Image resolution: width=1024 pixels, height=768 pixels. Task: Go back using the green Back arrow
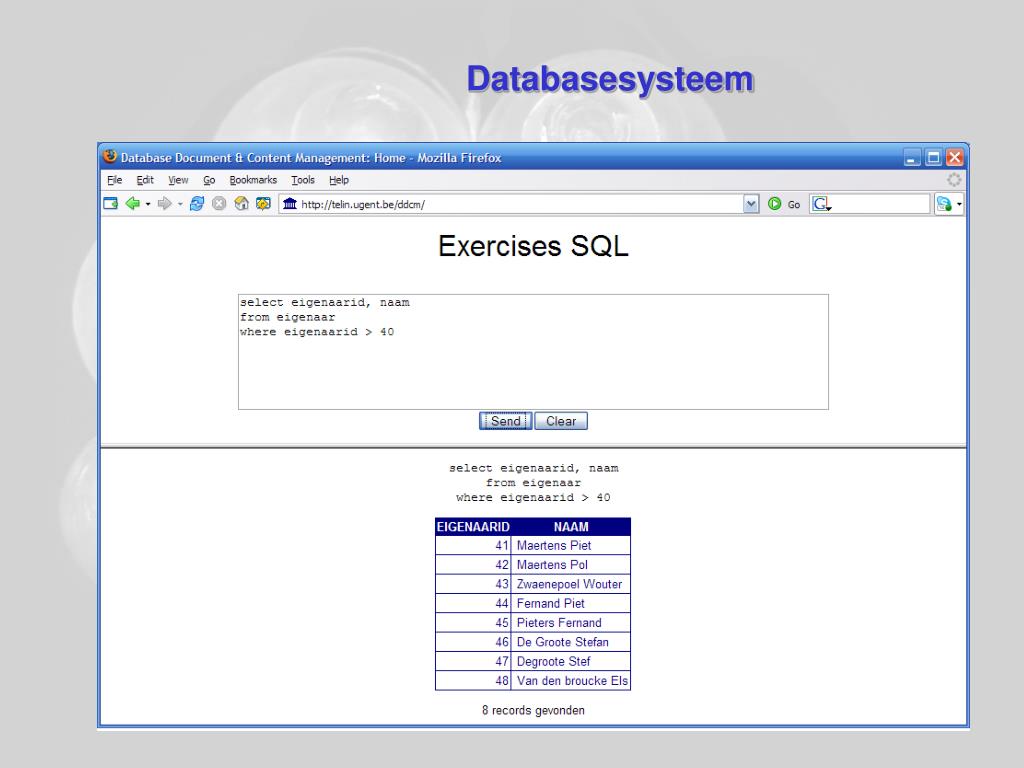(133, 204)
